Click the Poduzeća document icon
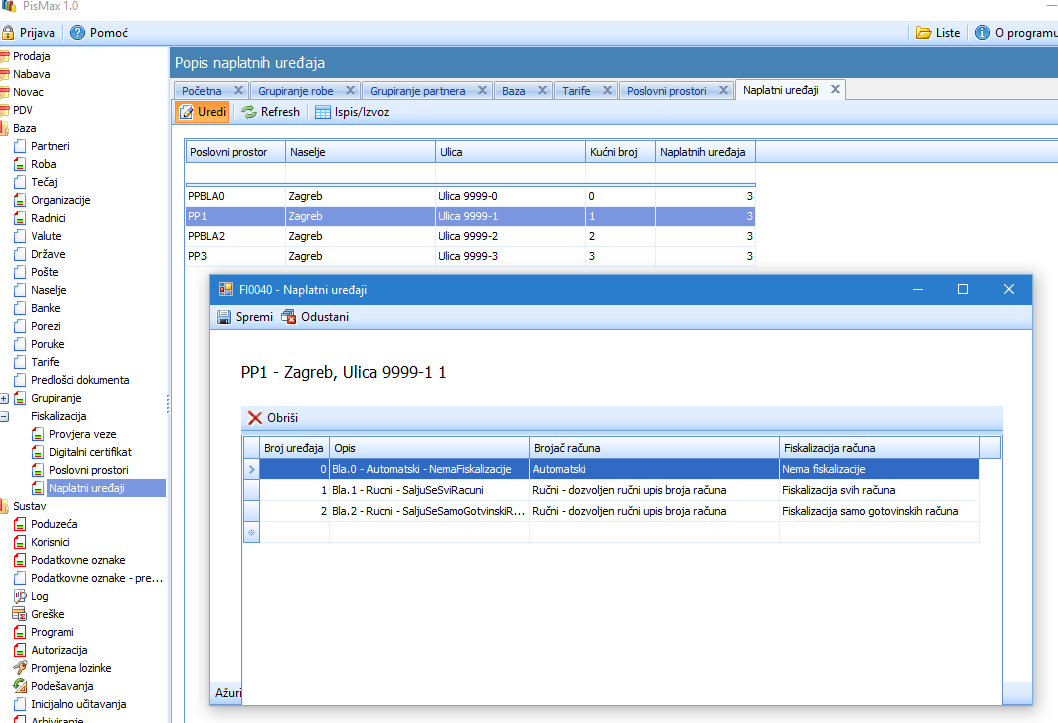 pyautogui.click(x=20, y=524)
